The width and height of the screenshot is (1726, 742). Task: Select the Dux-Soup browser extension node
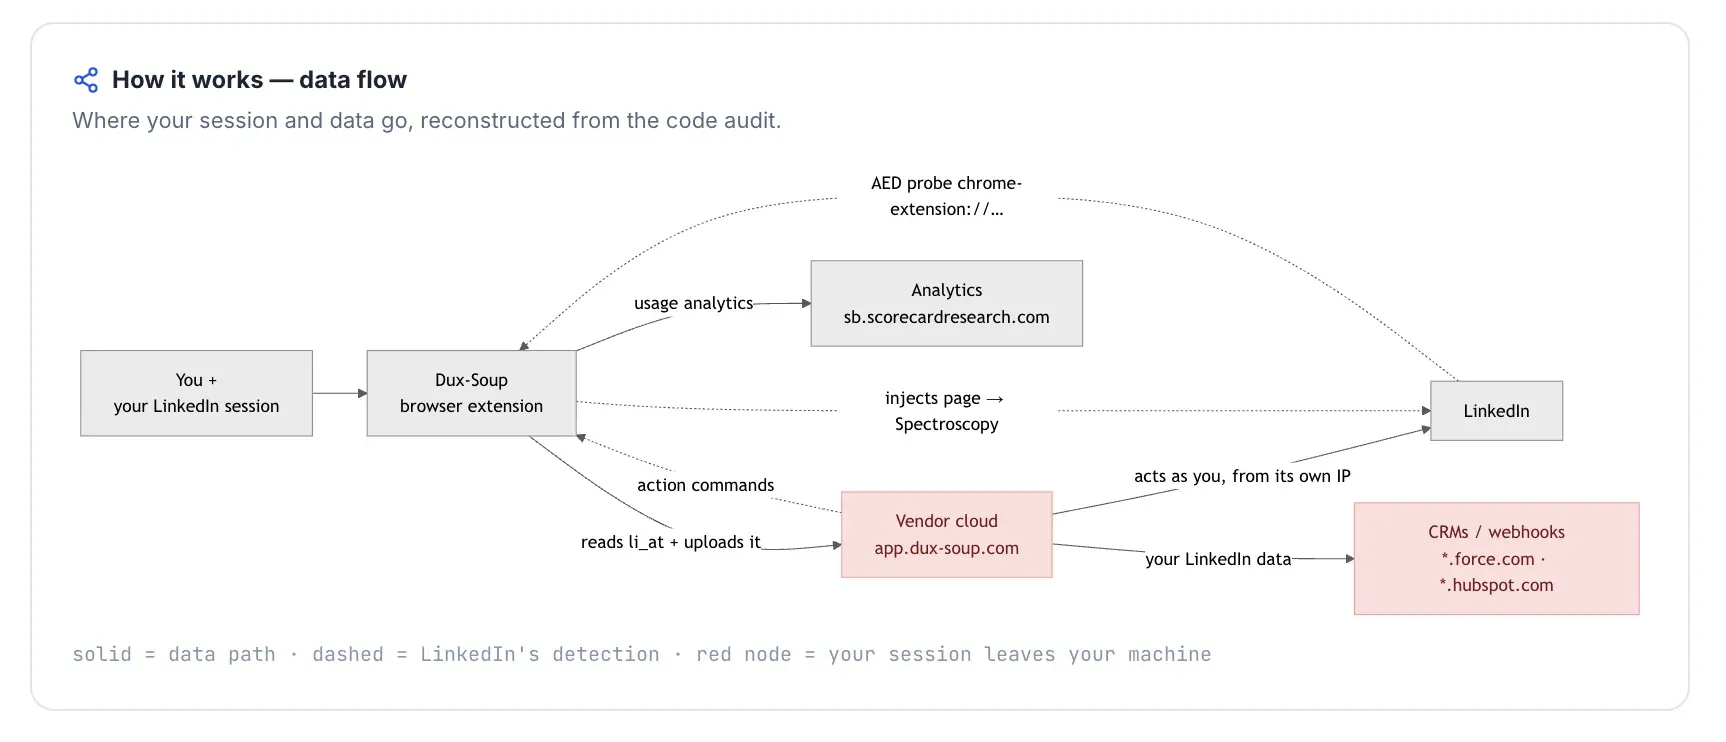coord(471,393)
